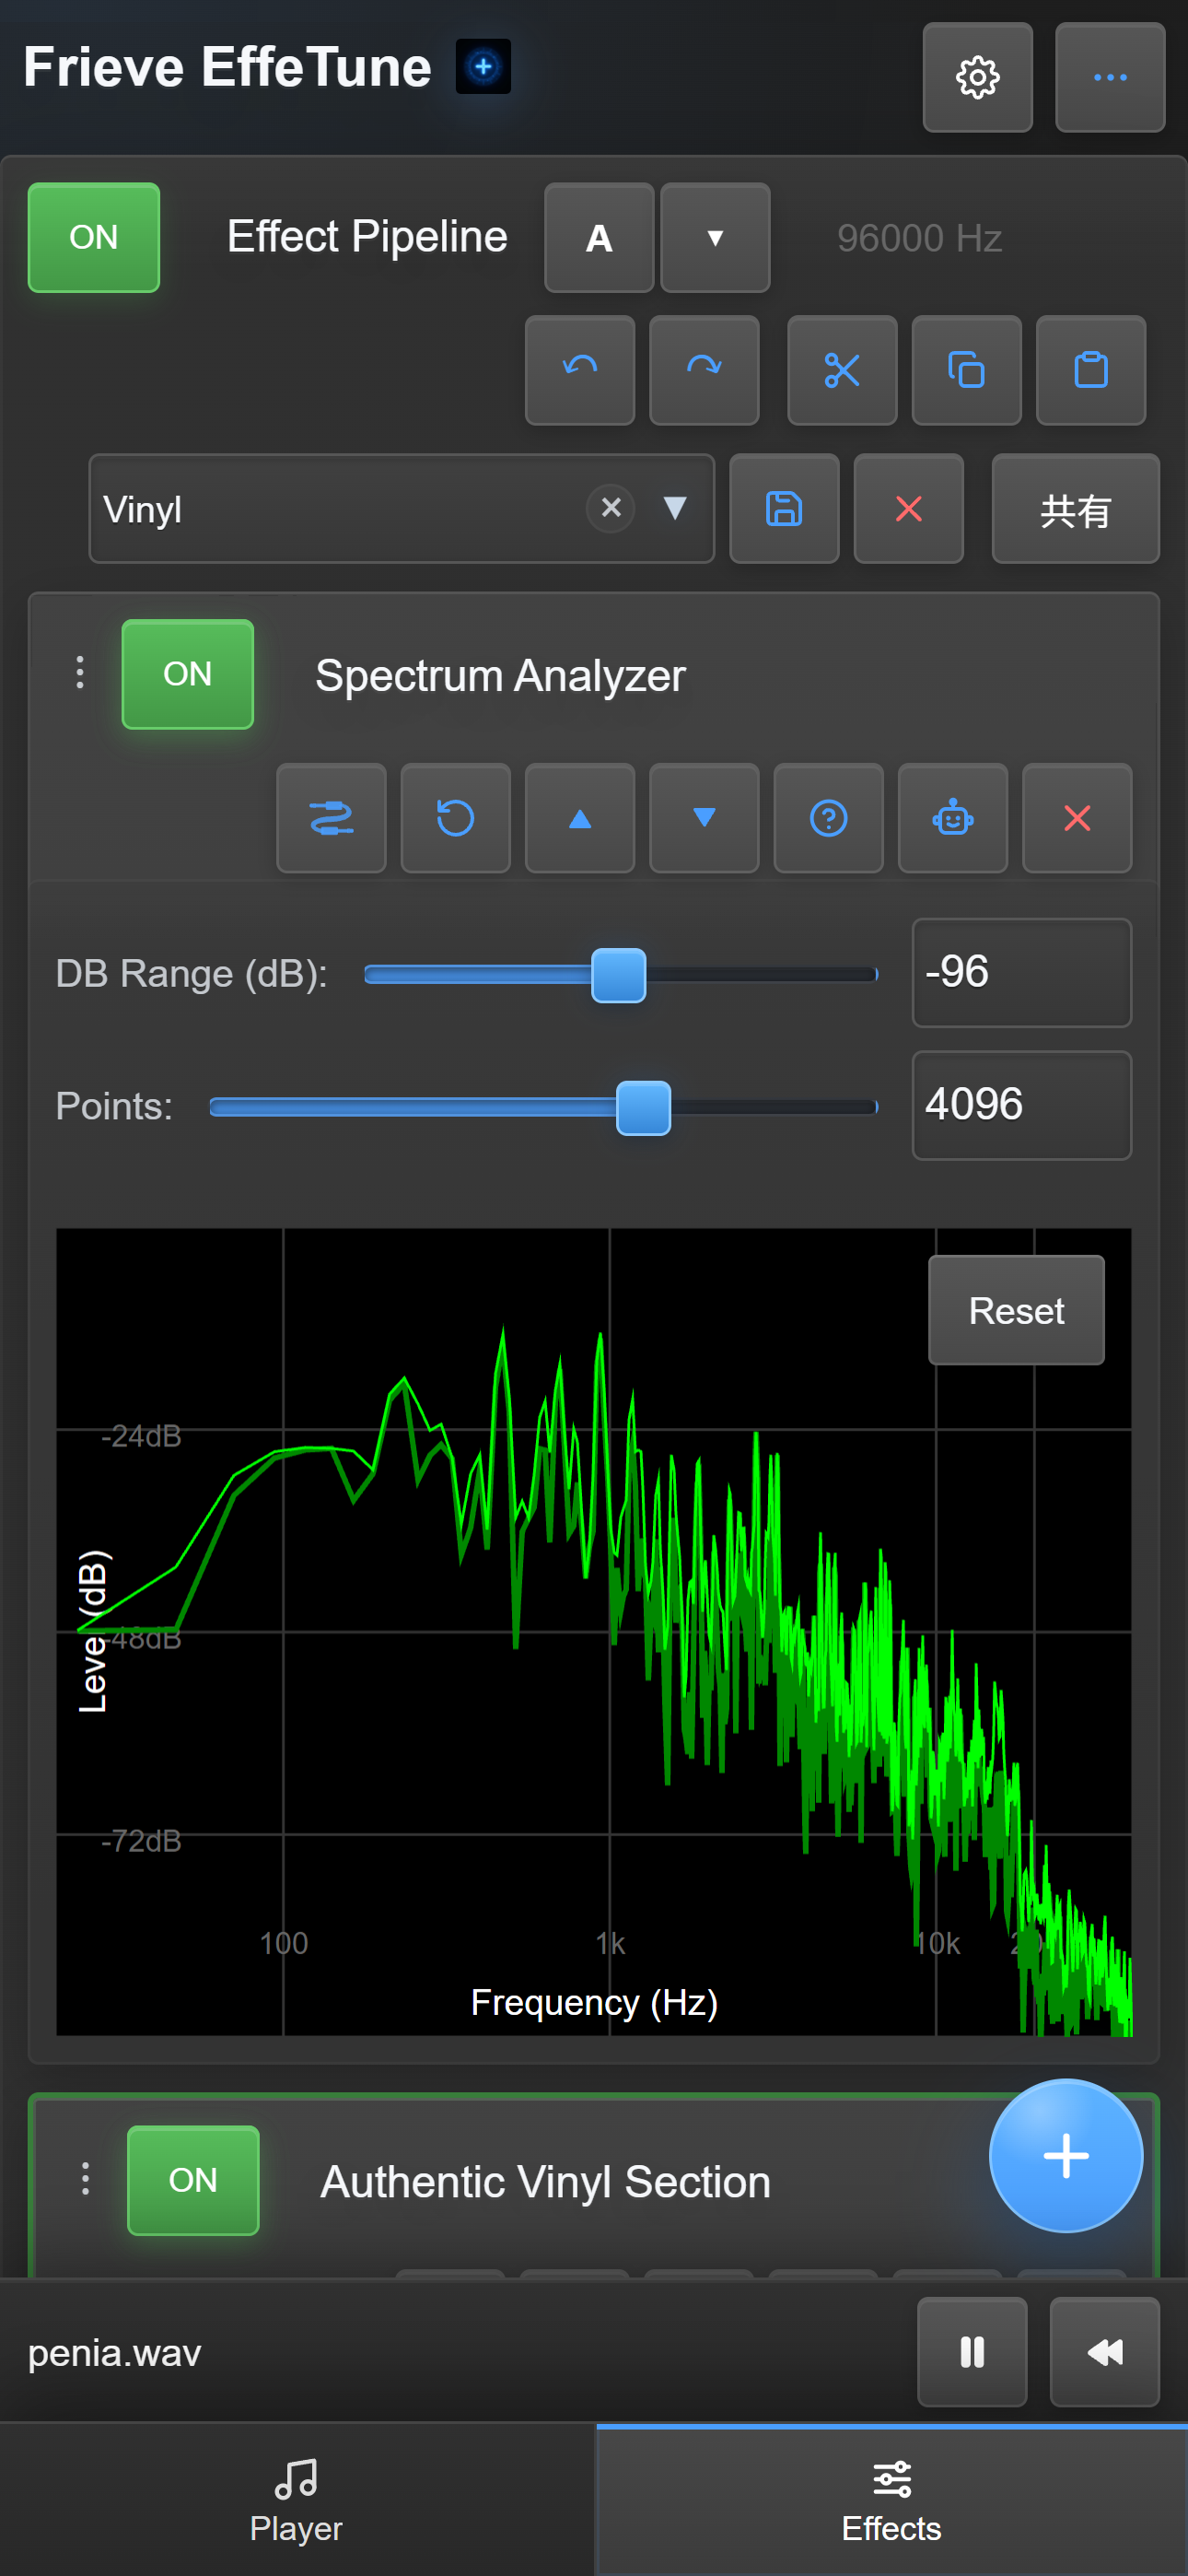Click the penia.wav file name
This screenshot has width=1188, height=2576.
click(114, 2353)
